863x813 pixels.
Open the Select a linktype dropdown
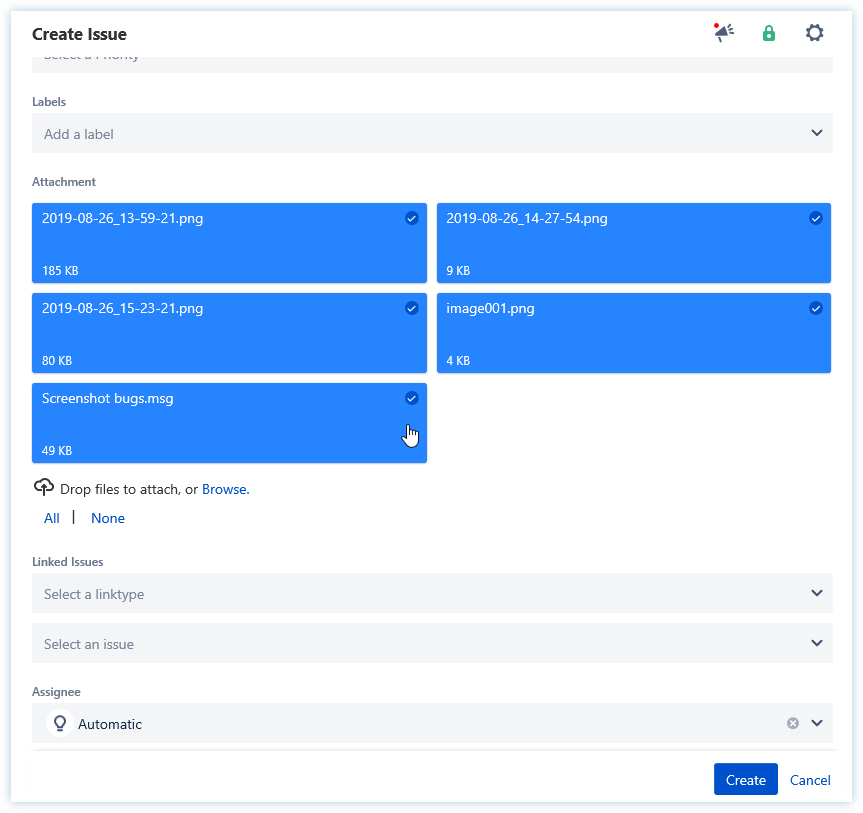click(432, 593)
